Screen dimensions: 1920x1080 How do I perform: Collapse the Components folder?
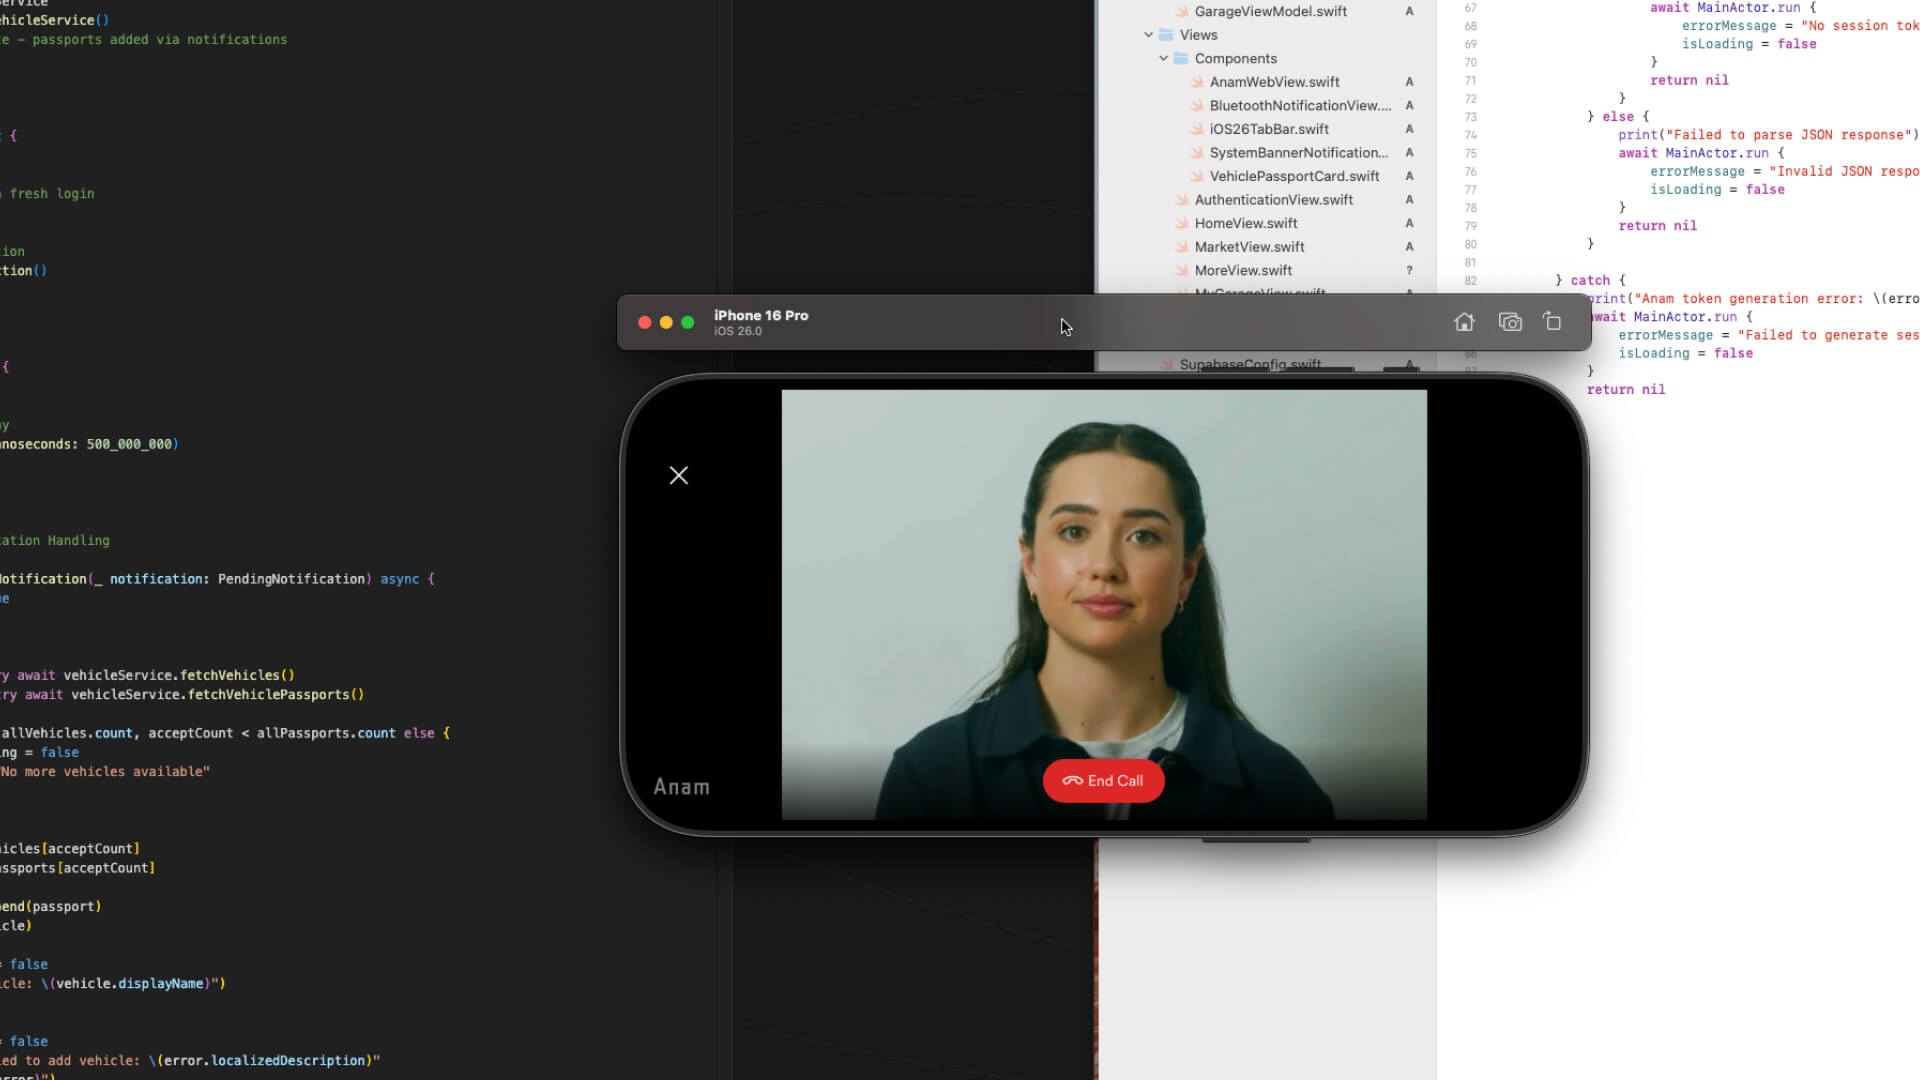1164,59
